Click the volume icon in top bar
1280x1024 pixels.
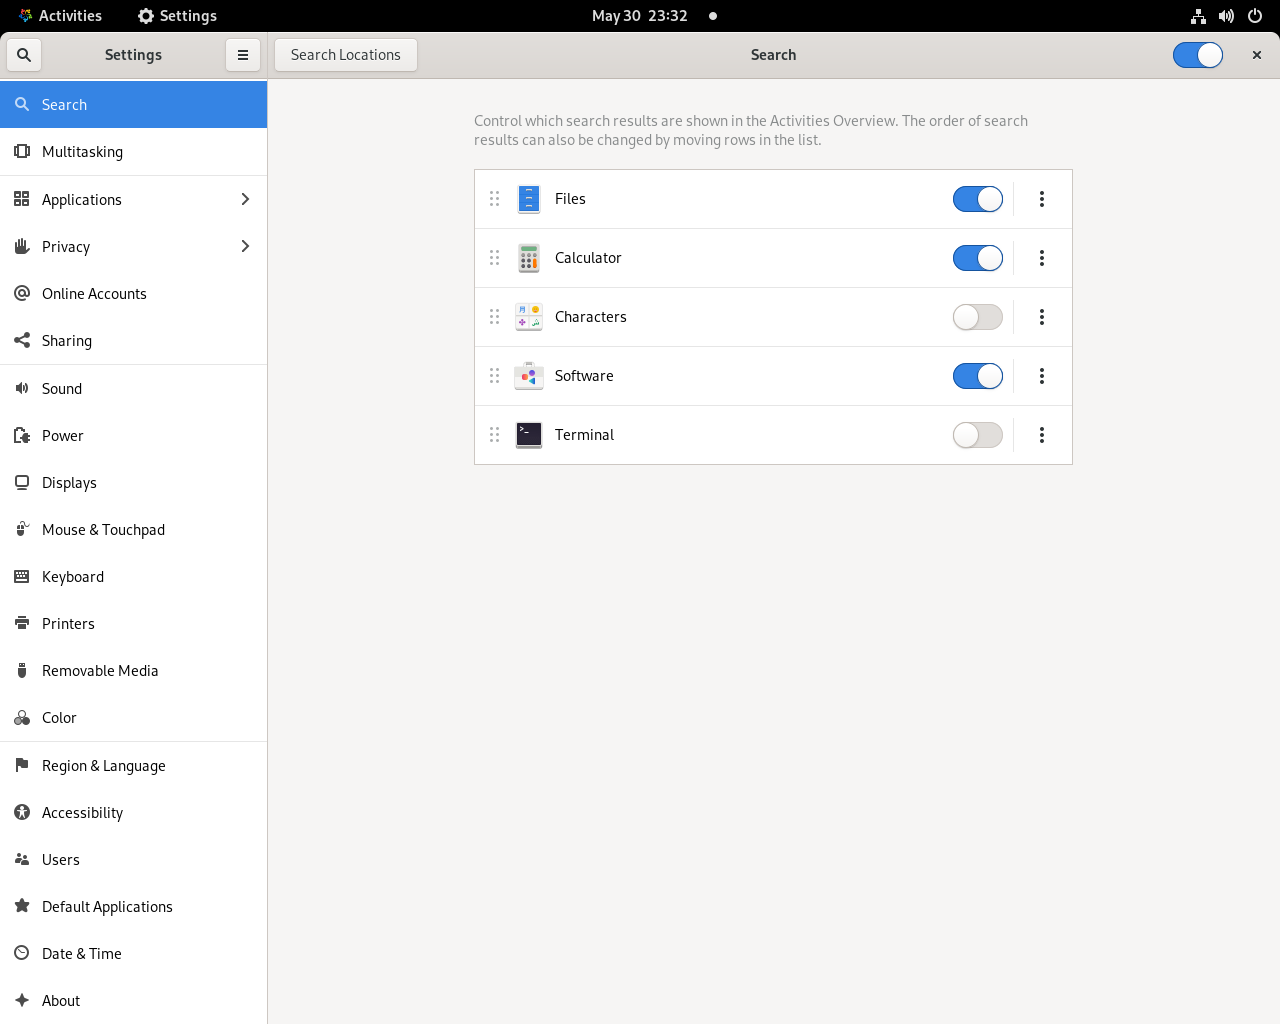[1226, 16]
